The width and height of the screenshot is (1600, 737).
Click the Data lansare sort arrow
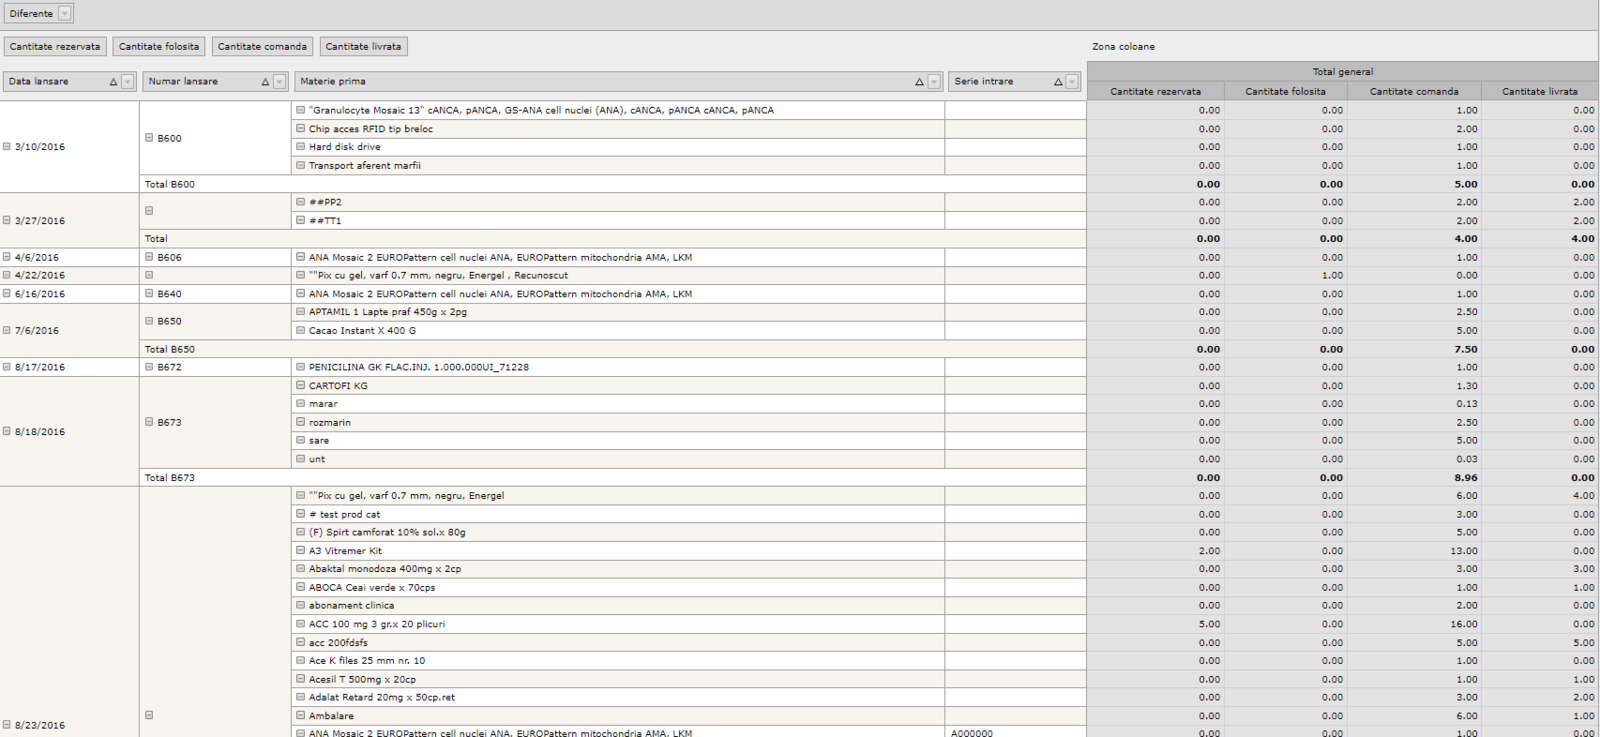pos(113,82)
